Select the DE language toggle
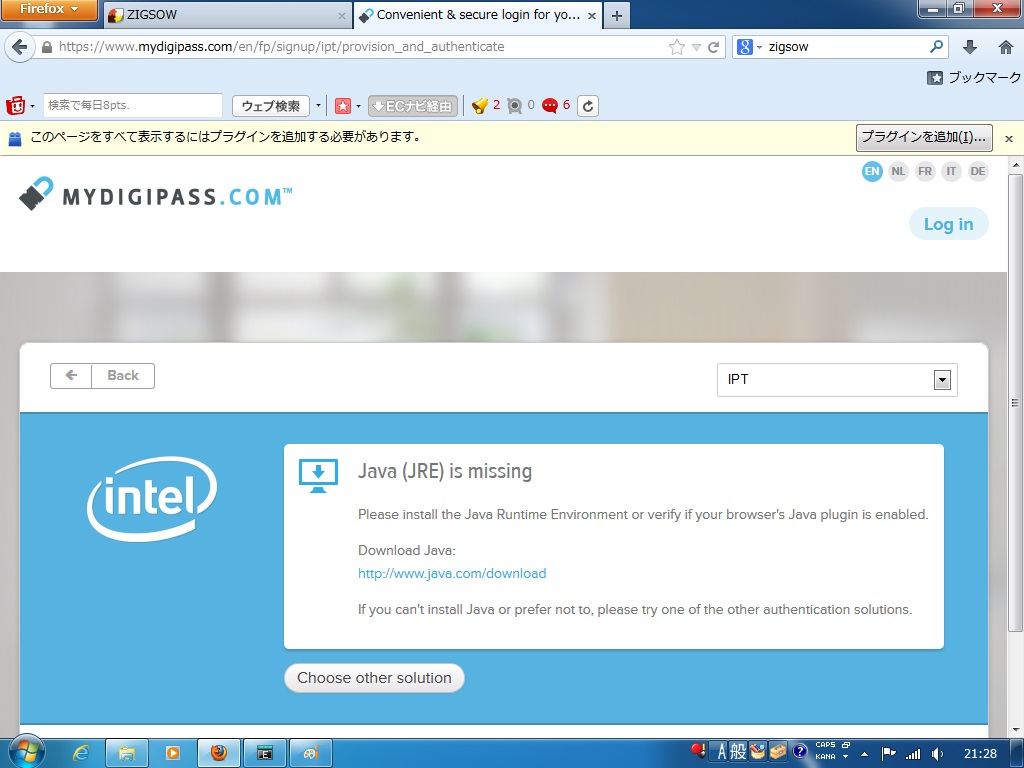Screen dimensions: 1024x768 coord(978,172)
